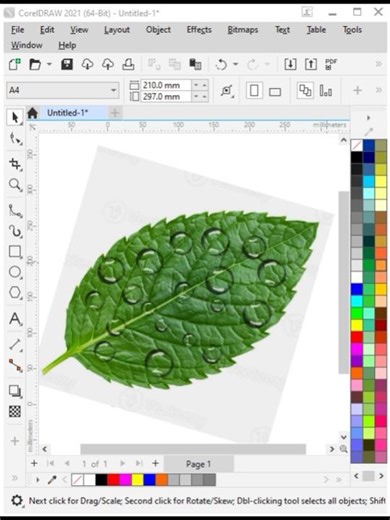
Task: Click the Export icon
Action: 311,64
